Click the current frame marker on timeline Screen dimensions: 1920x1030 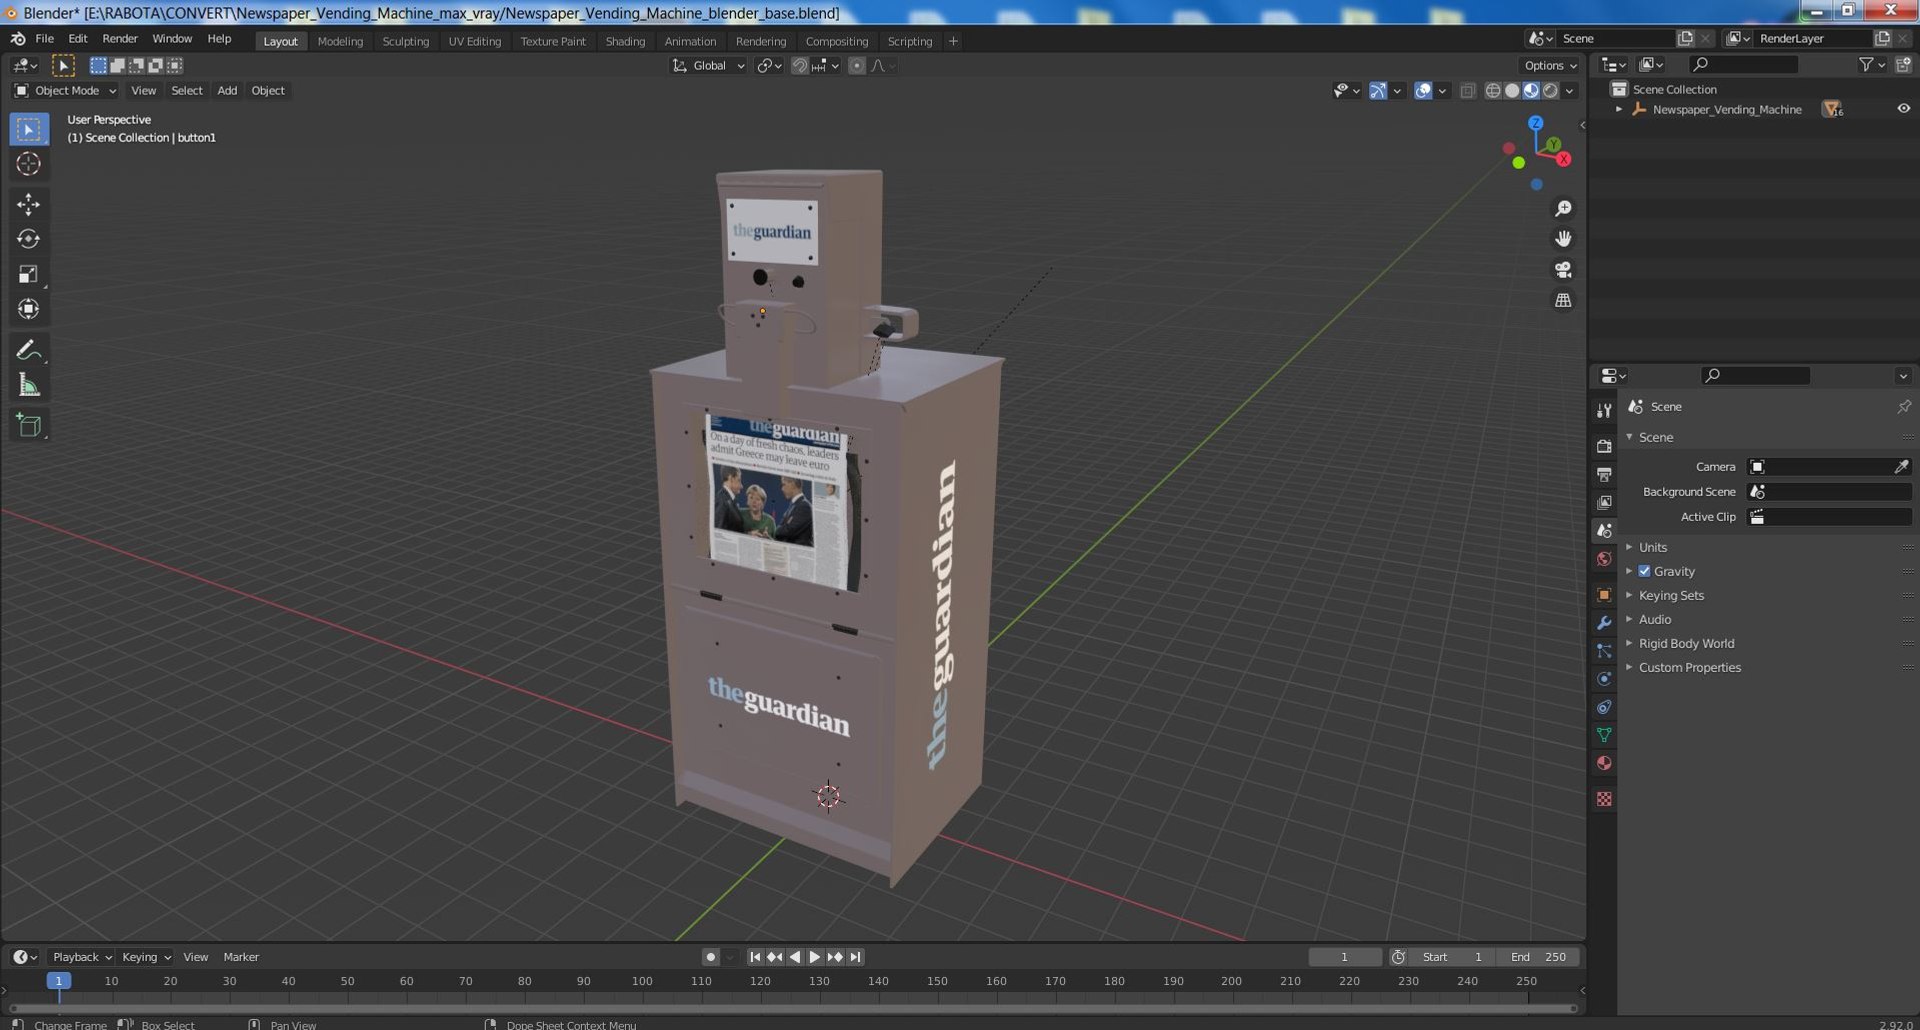click(59, 981)
